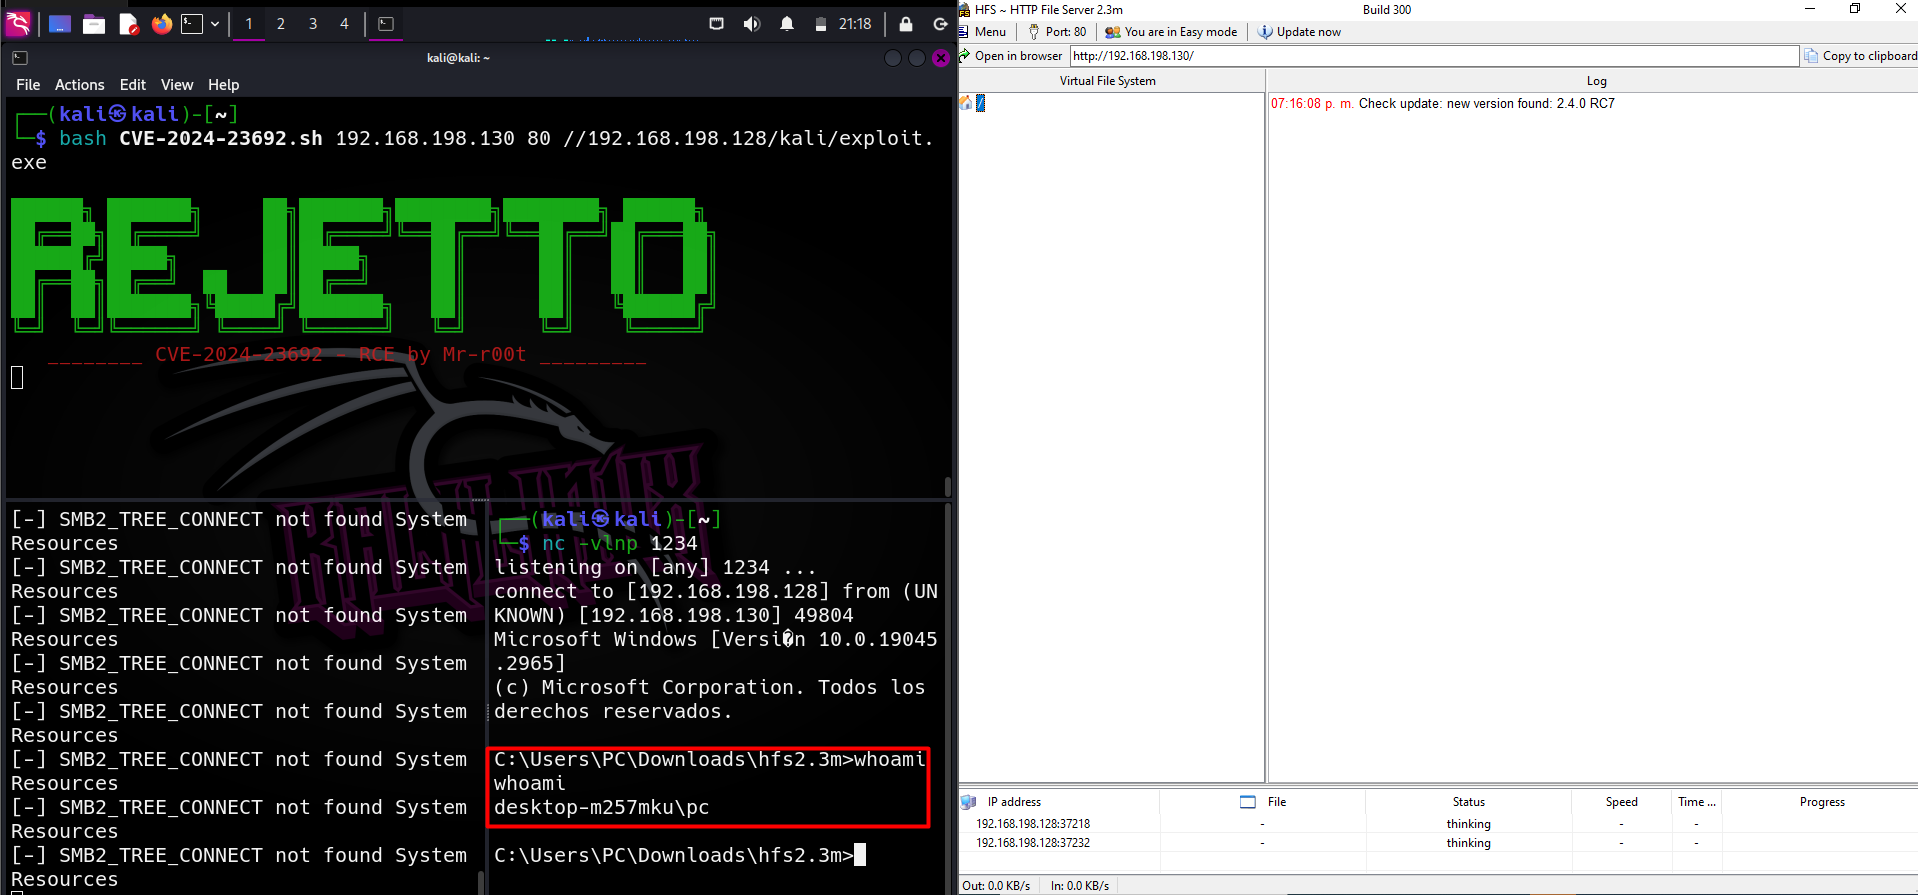Viewport: 1918px width, 895px height.
Task: Select connection 192.168.198.128:37218
Action: click(1033, 824)
